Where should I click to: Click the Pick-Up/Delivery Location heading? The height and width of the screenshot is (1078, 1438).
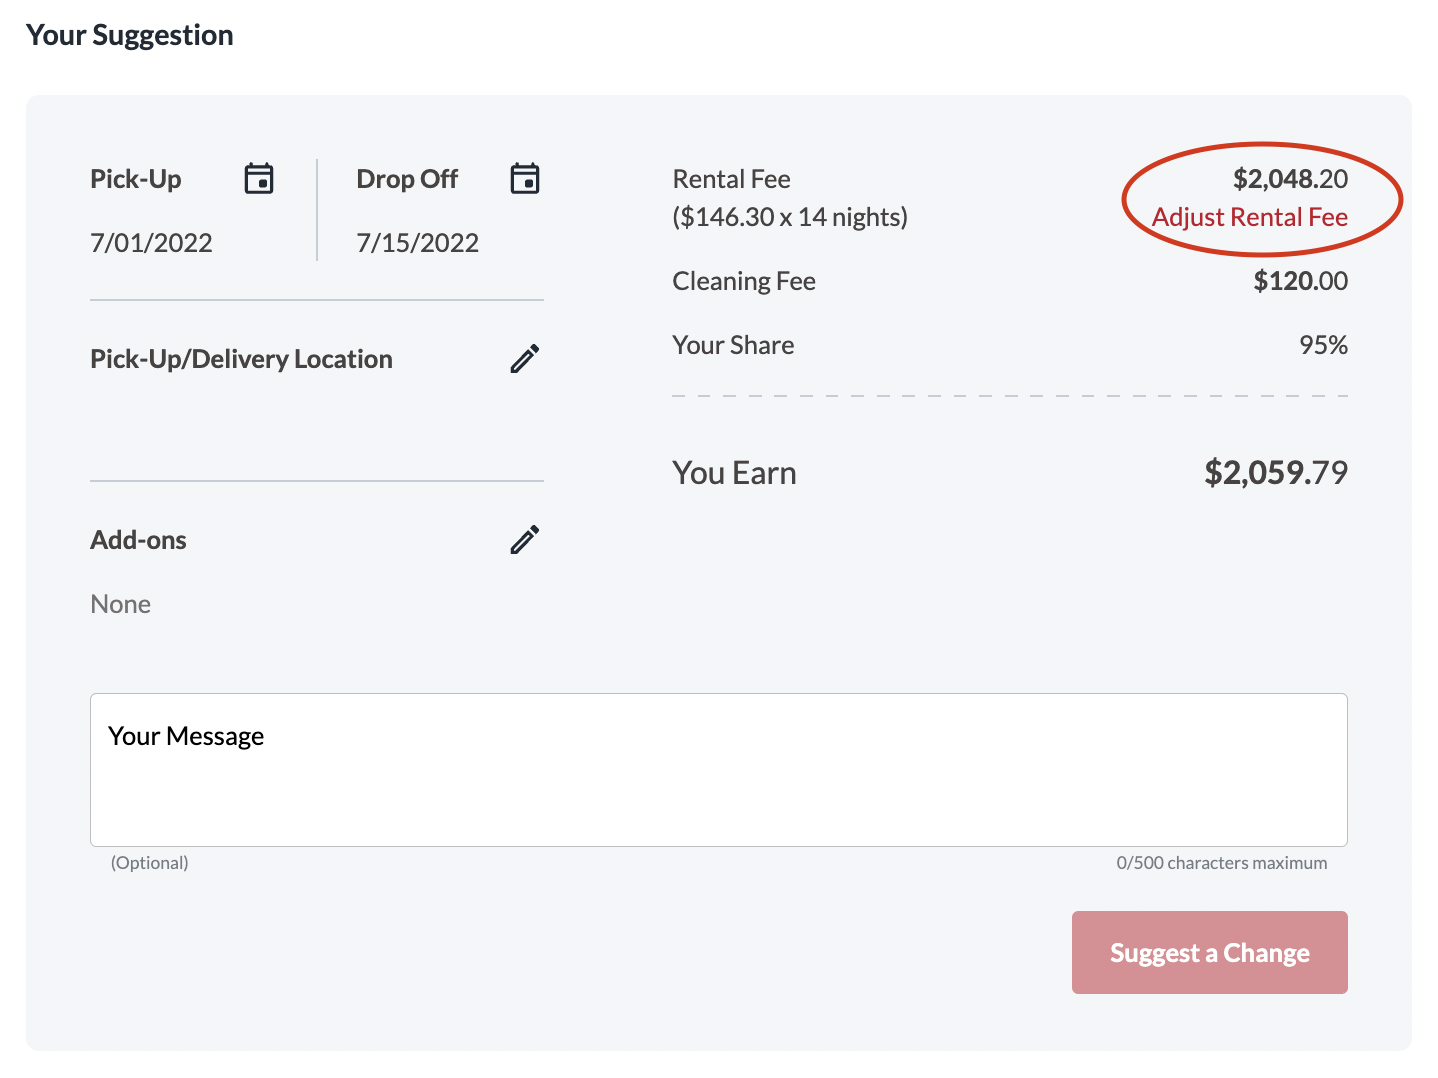point(241,359)
